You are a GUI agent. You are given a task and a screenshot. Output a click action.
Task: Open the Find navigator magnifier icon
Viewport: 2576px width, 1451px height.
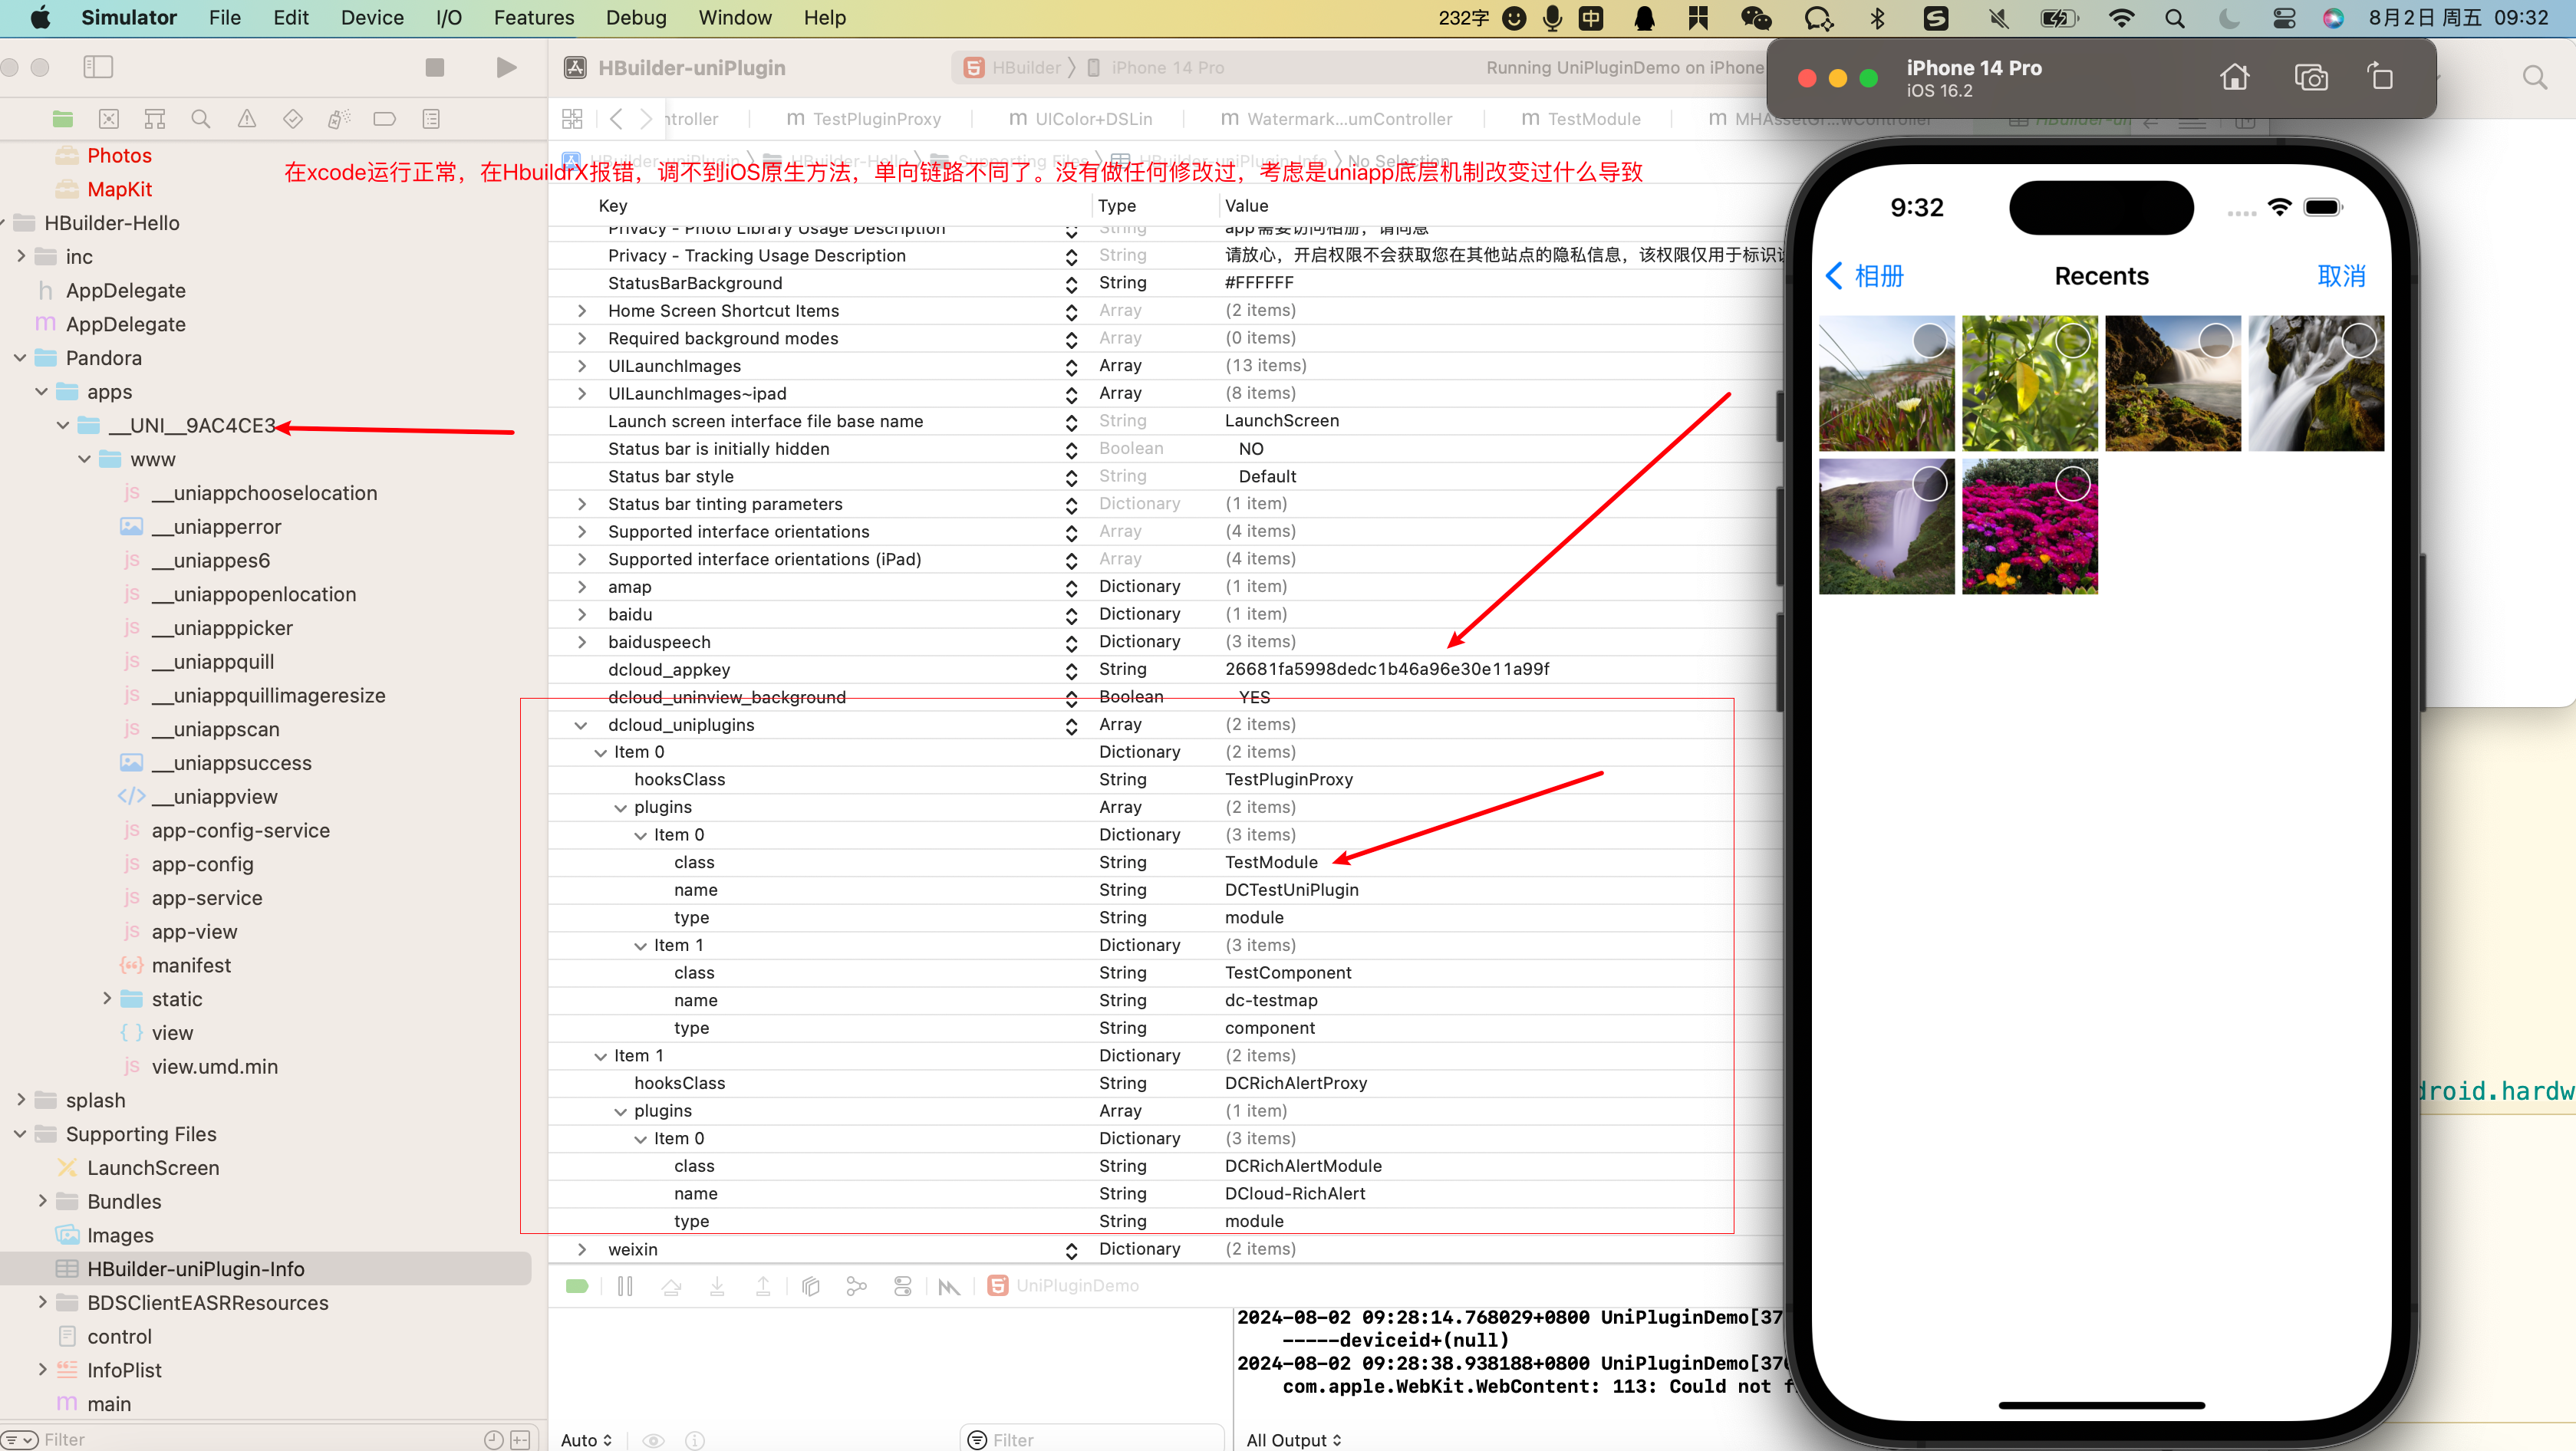click(x=200, y=119)
